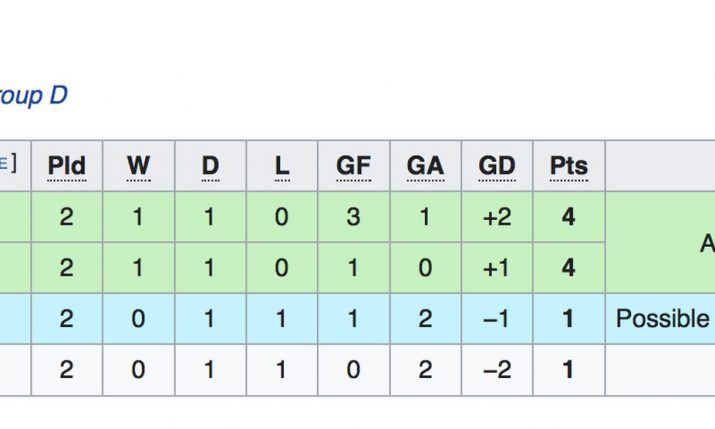
Task: Click the 'W' column header
Action: pyautogui.click(x=139, y=165)
